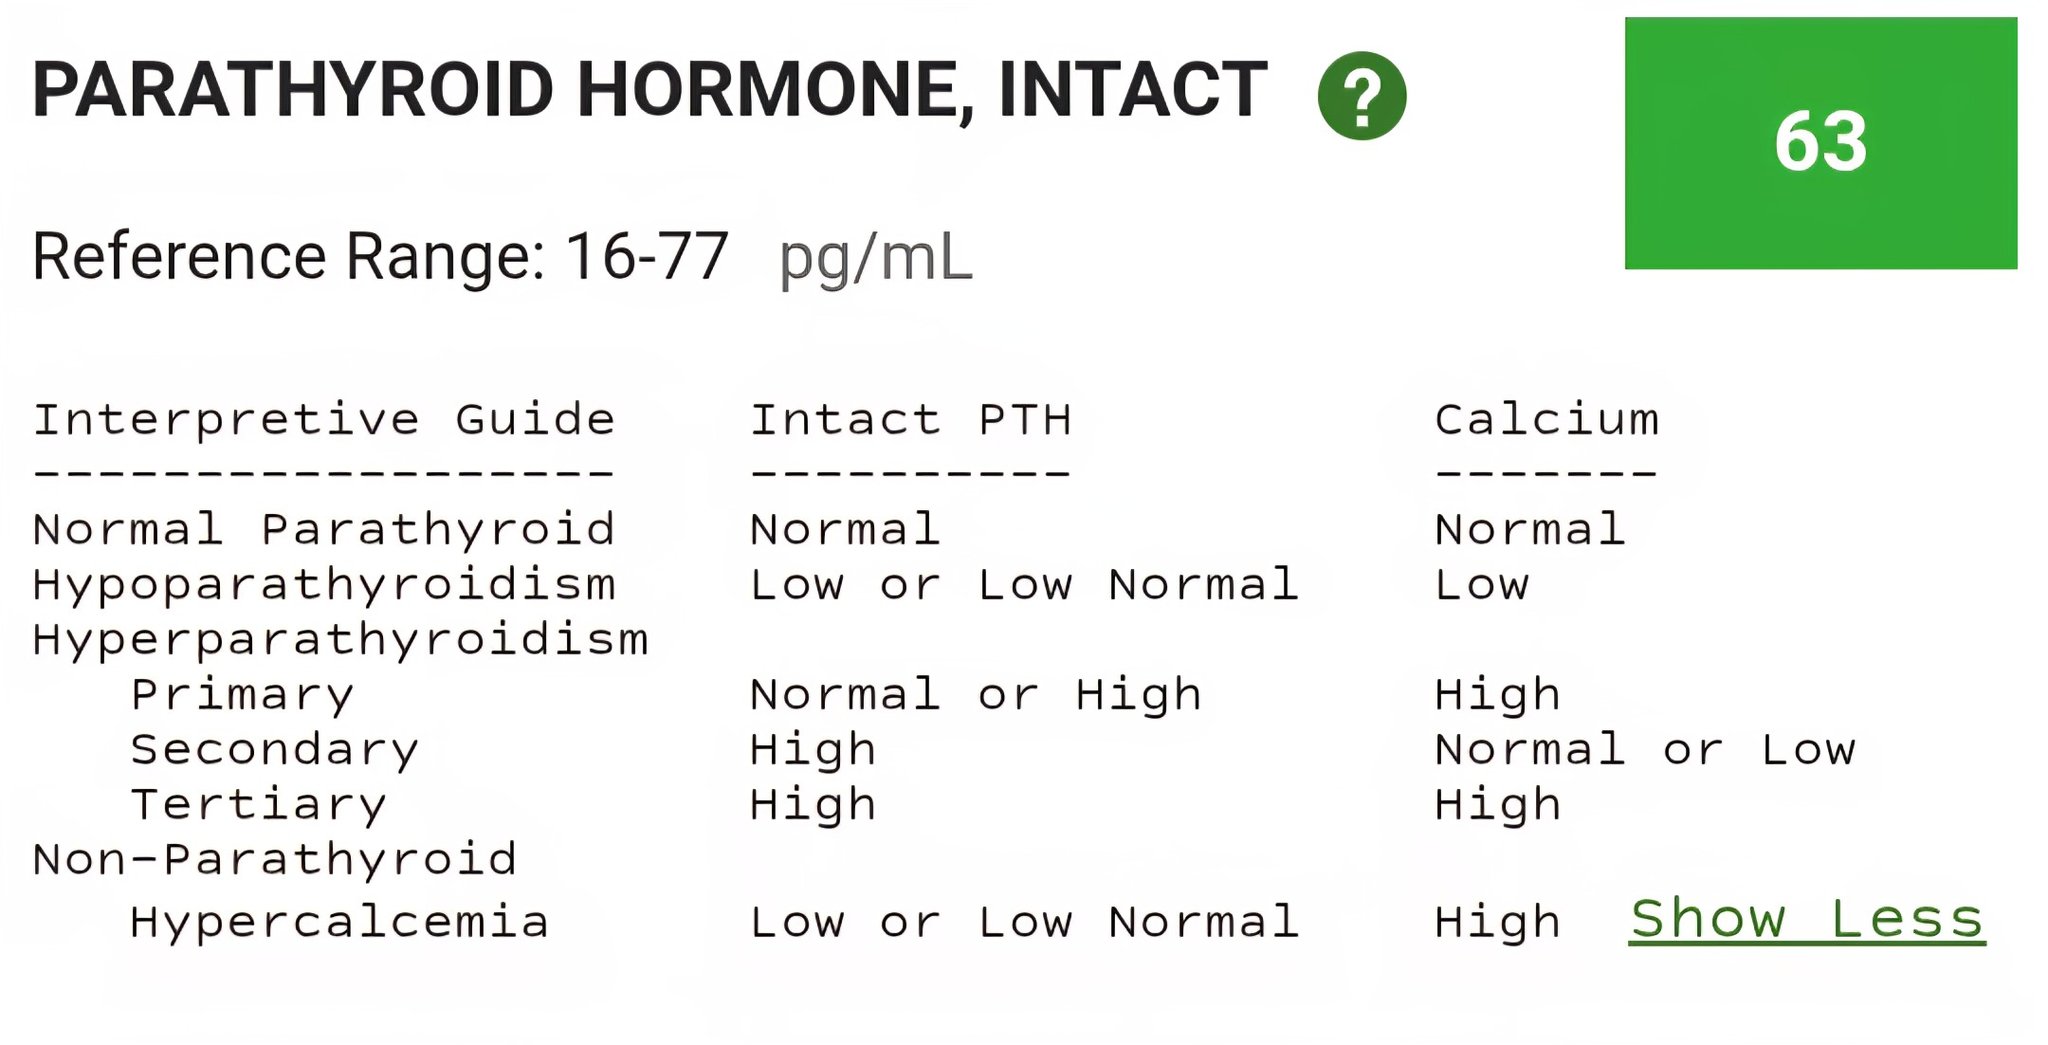The height and width of the screenshot is (1045, 2048).
Task: Click the Normal Parathyroid row label
Action: (x=324, y=531)
